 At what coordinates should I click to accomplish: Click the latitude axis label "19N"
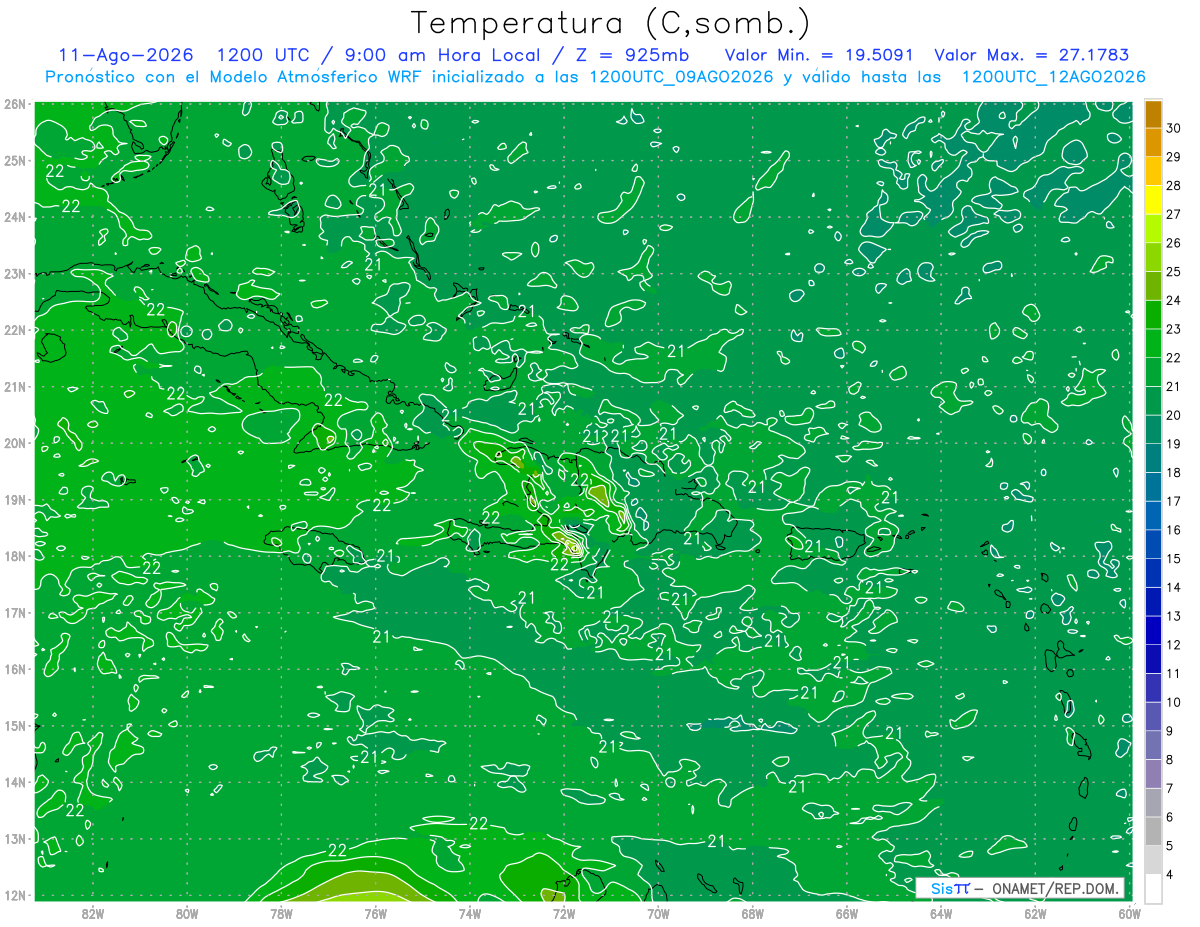15,499
